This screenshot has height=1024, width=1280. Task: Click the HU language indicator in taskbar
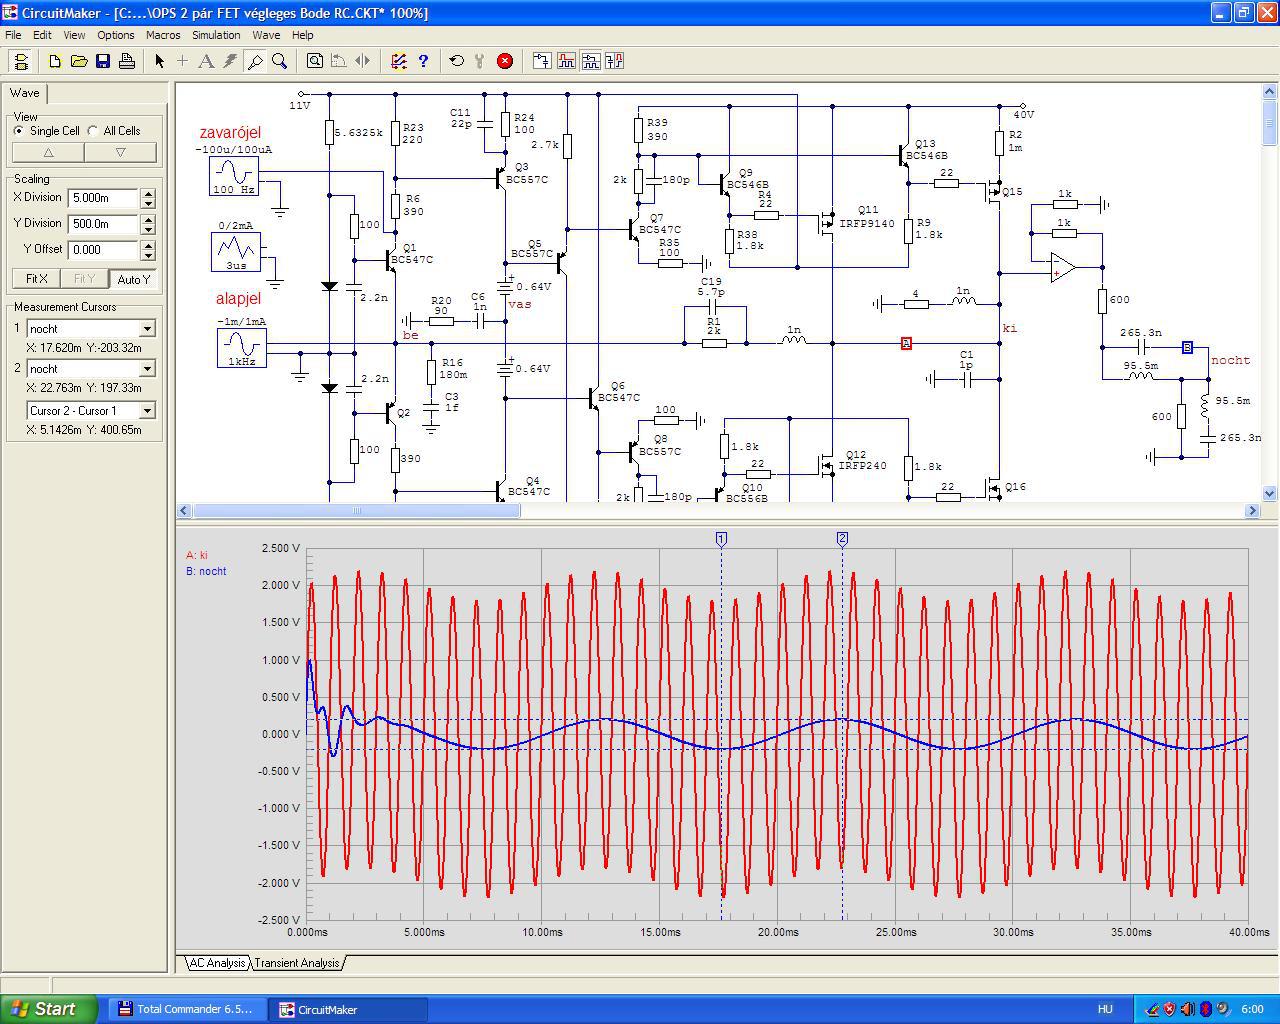pyautogui.click(x=1105, y=1009)
